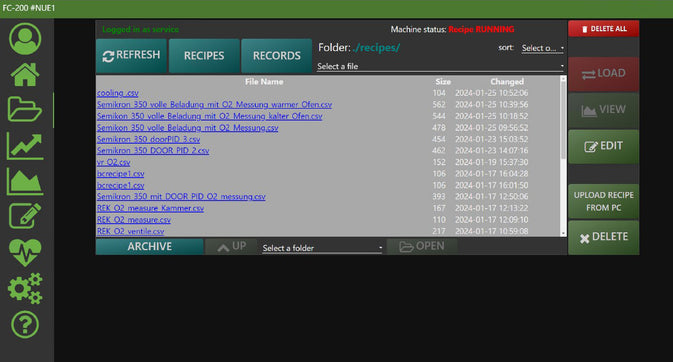This screenshot has width=673, height=362.
Task: Open the heartbeat health monitor icon
Action: 25,252
